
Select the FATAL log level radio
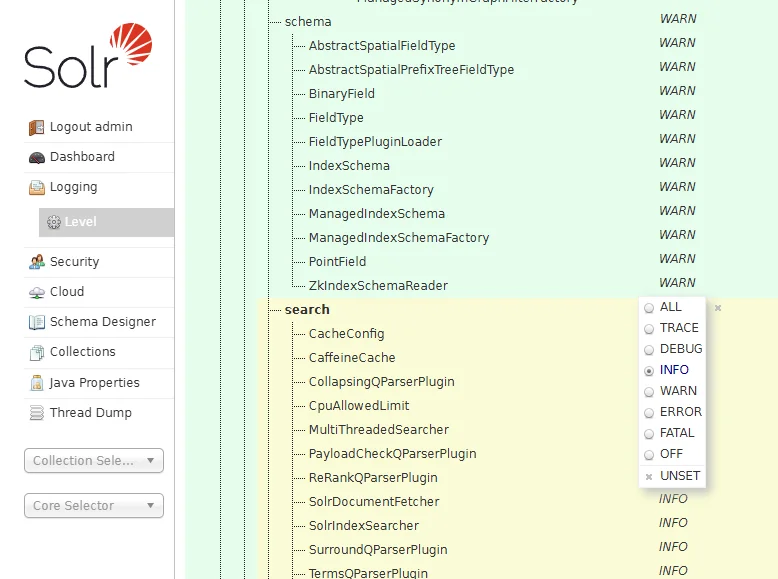pos(649,434)
